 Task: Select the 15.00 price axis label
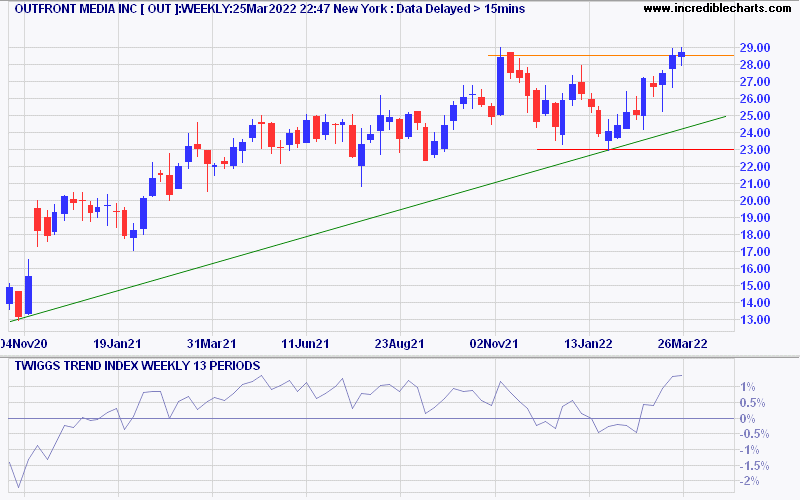pos(755,286)
